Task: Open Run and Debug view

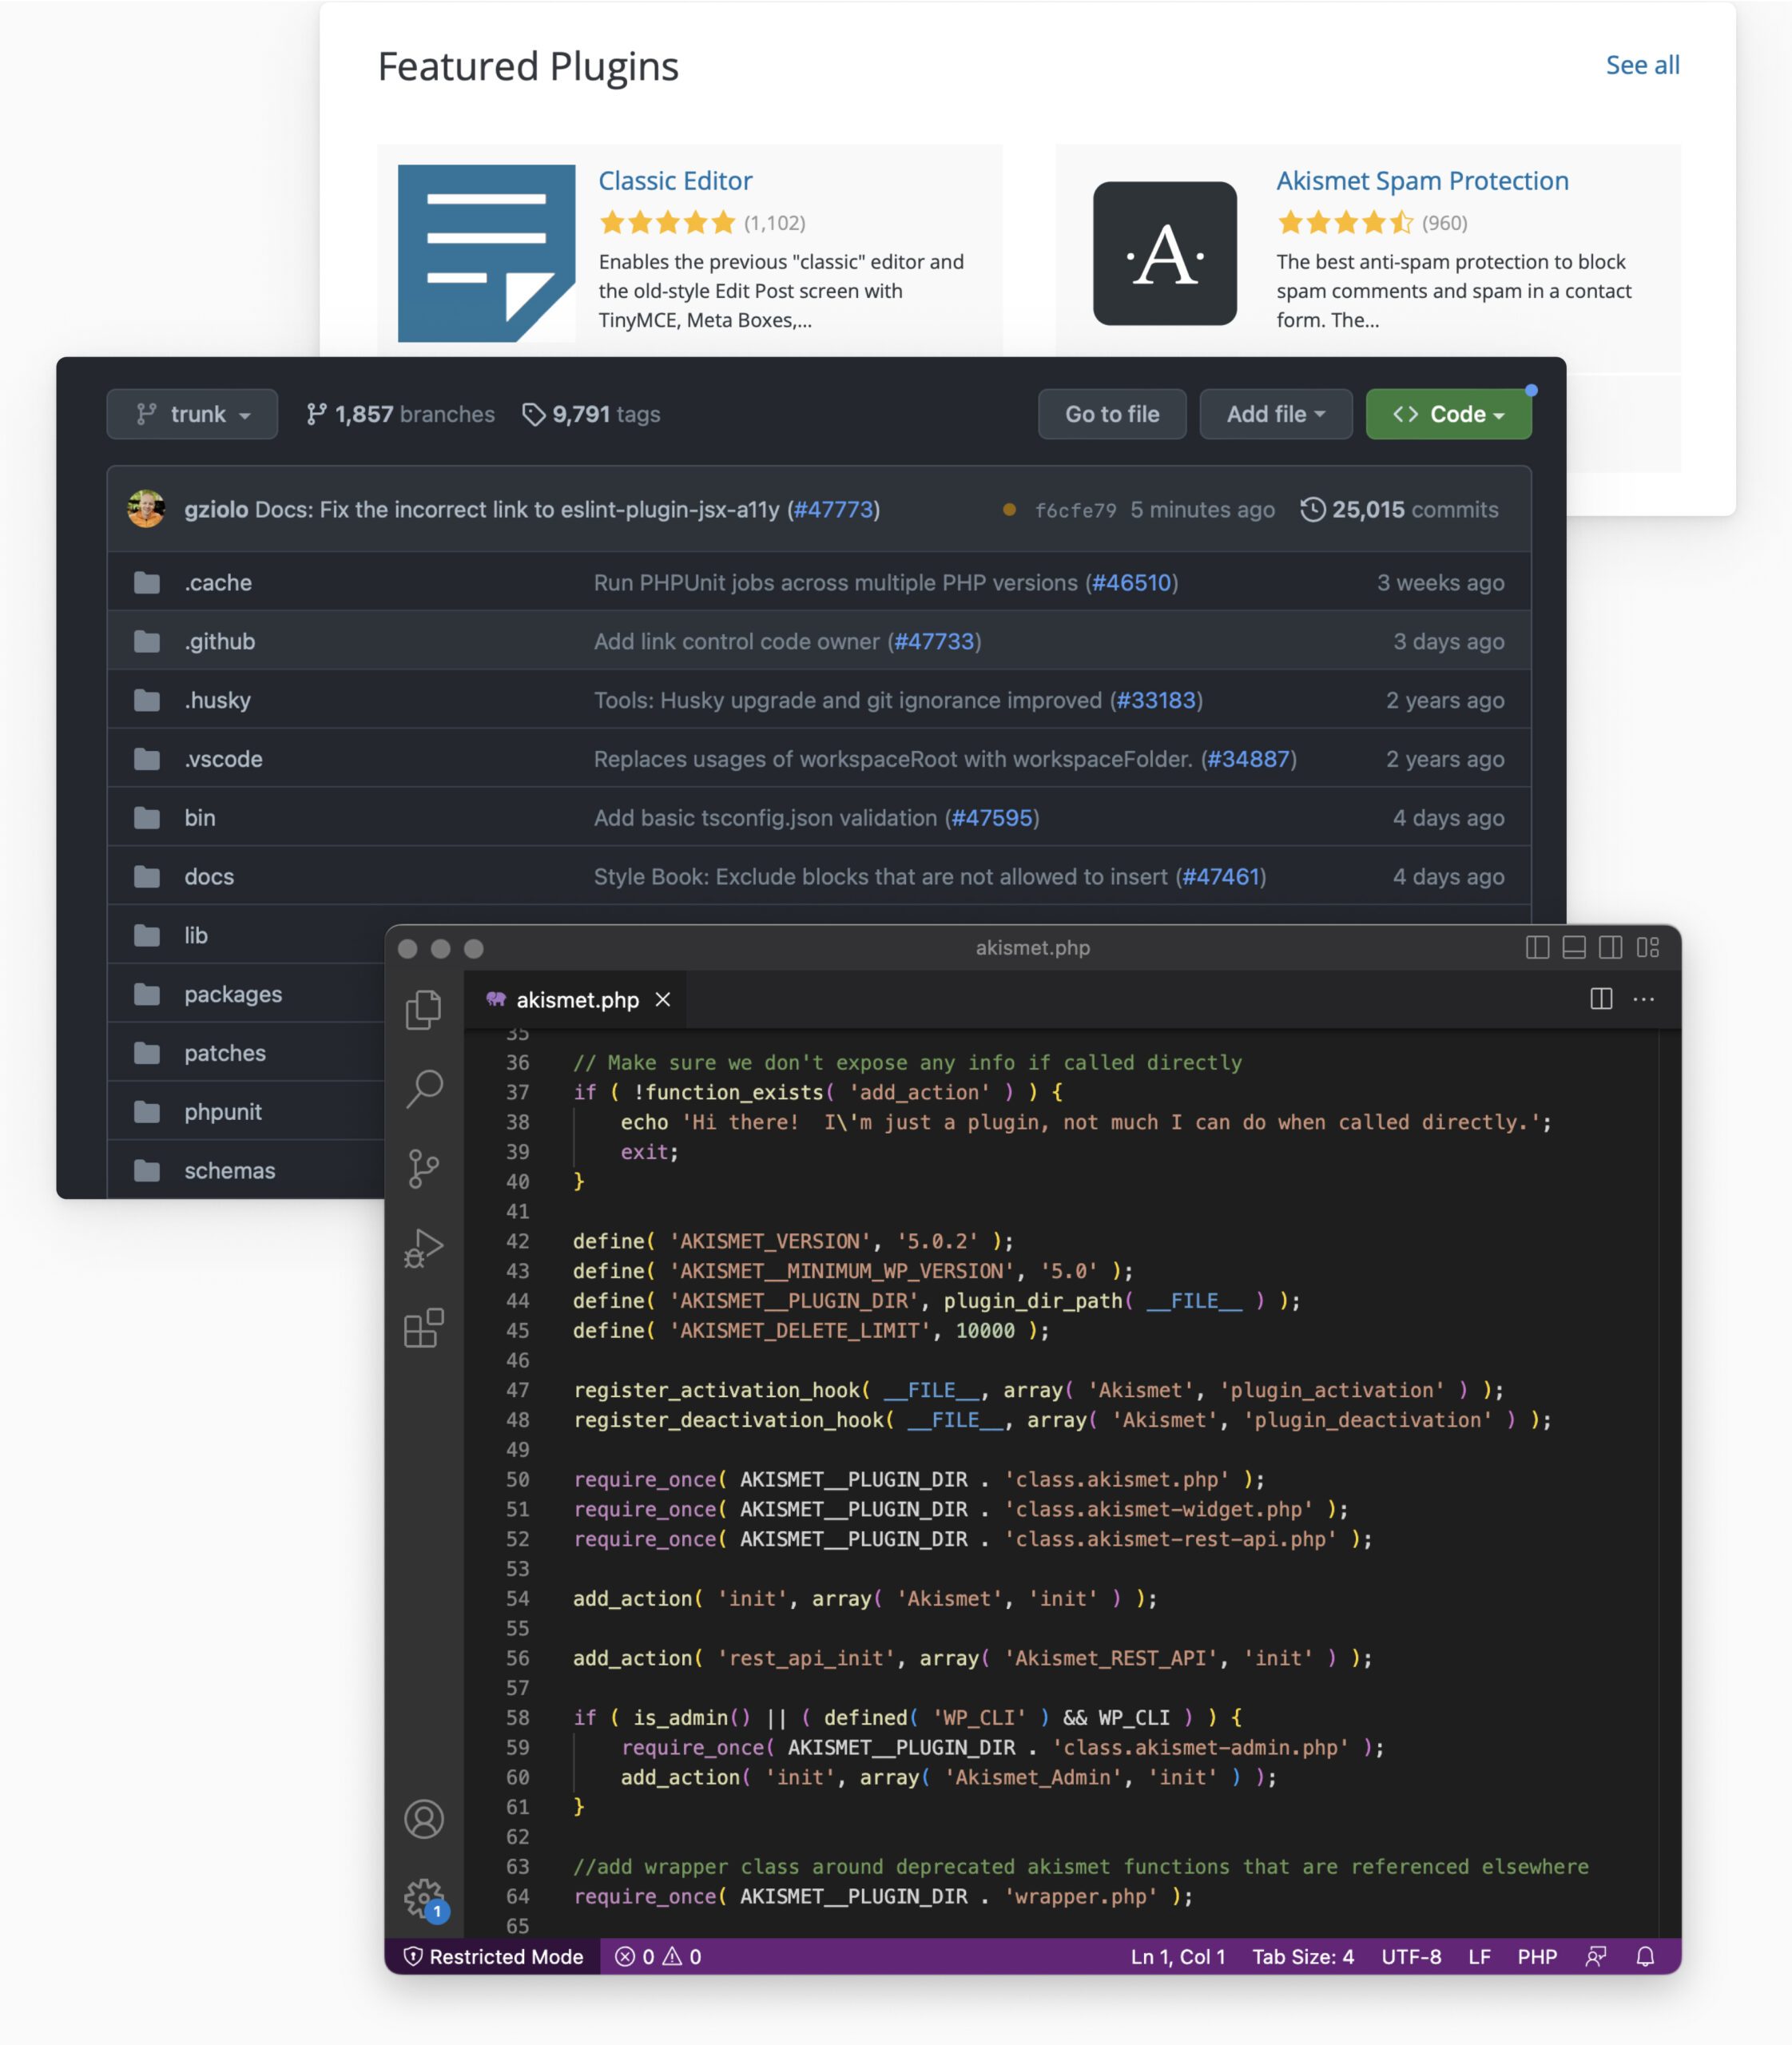Action: 424,1248
